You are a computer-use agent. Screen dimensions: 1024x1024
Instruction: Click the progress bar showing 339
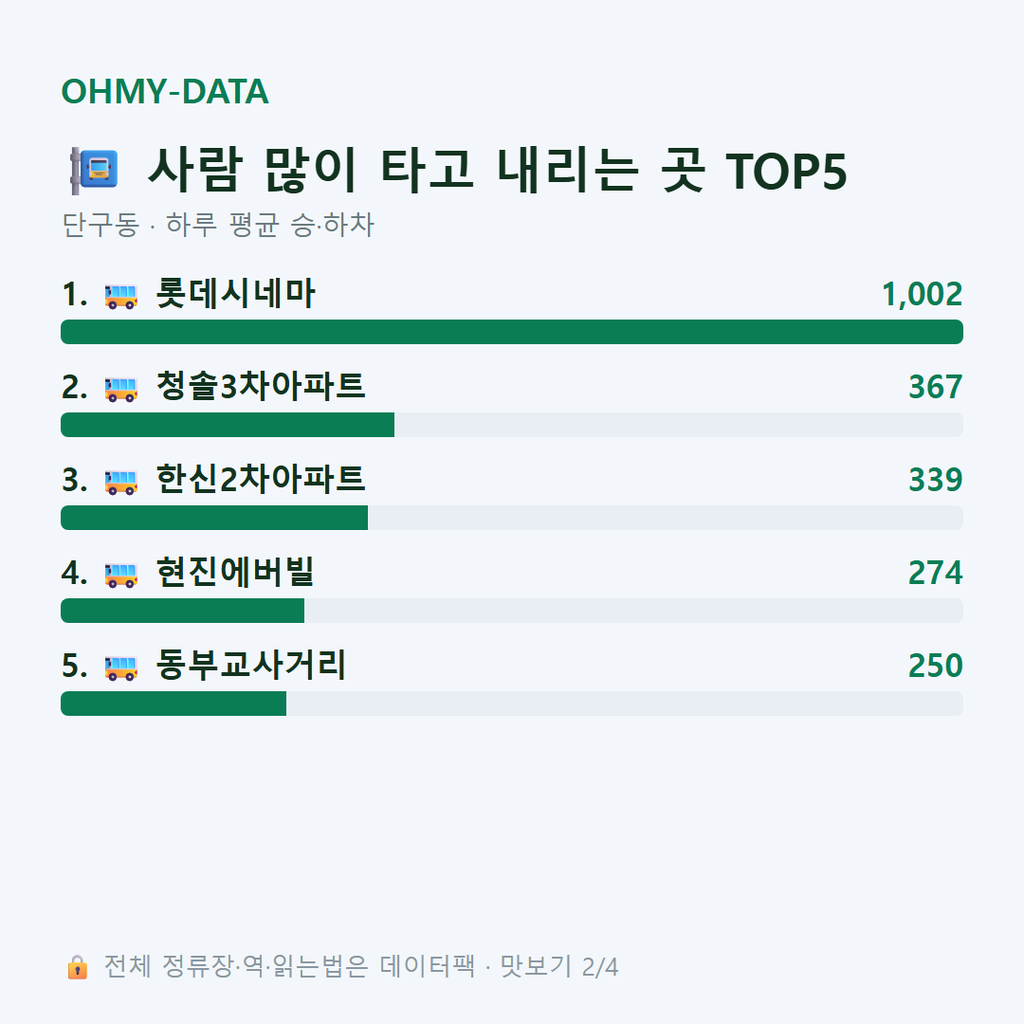512,517
